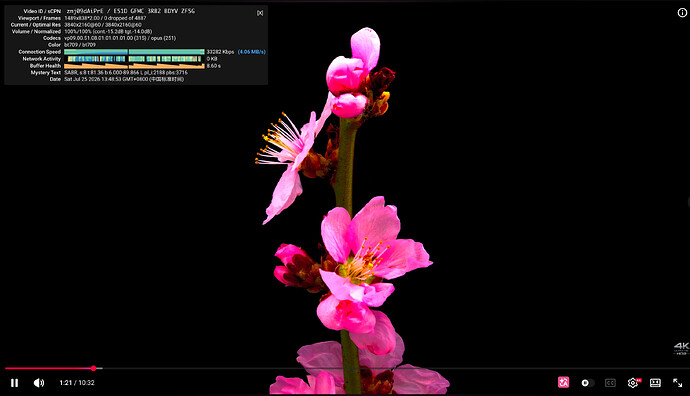The width and height of the screenshot is (690, 396).
Task: Click the Viewport / Frames dropped value
Action: point(105,18)
